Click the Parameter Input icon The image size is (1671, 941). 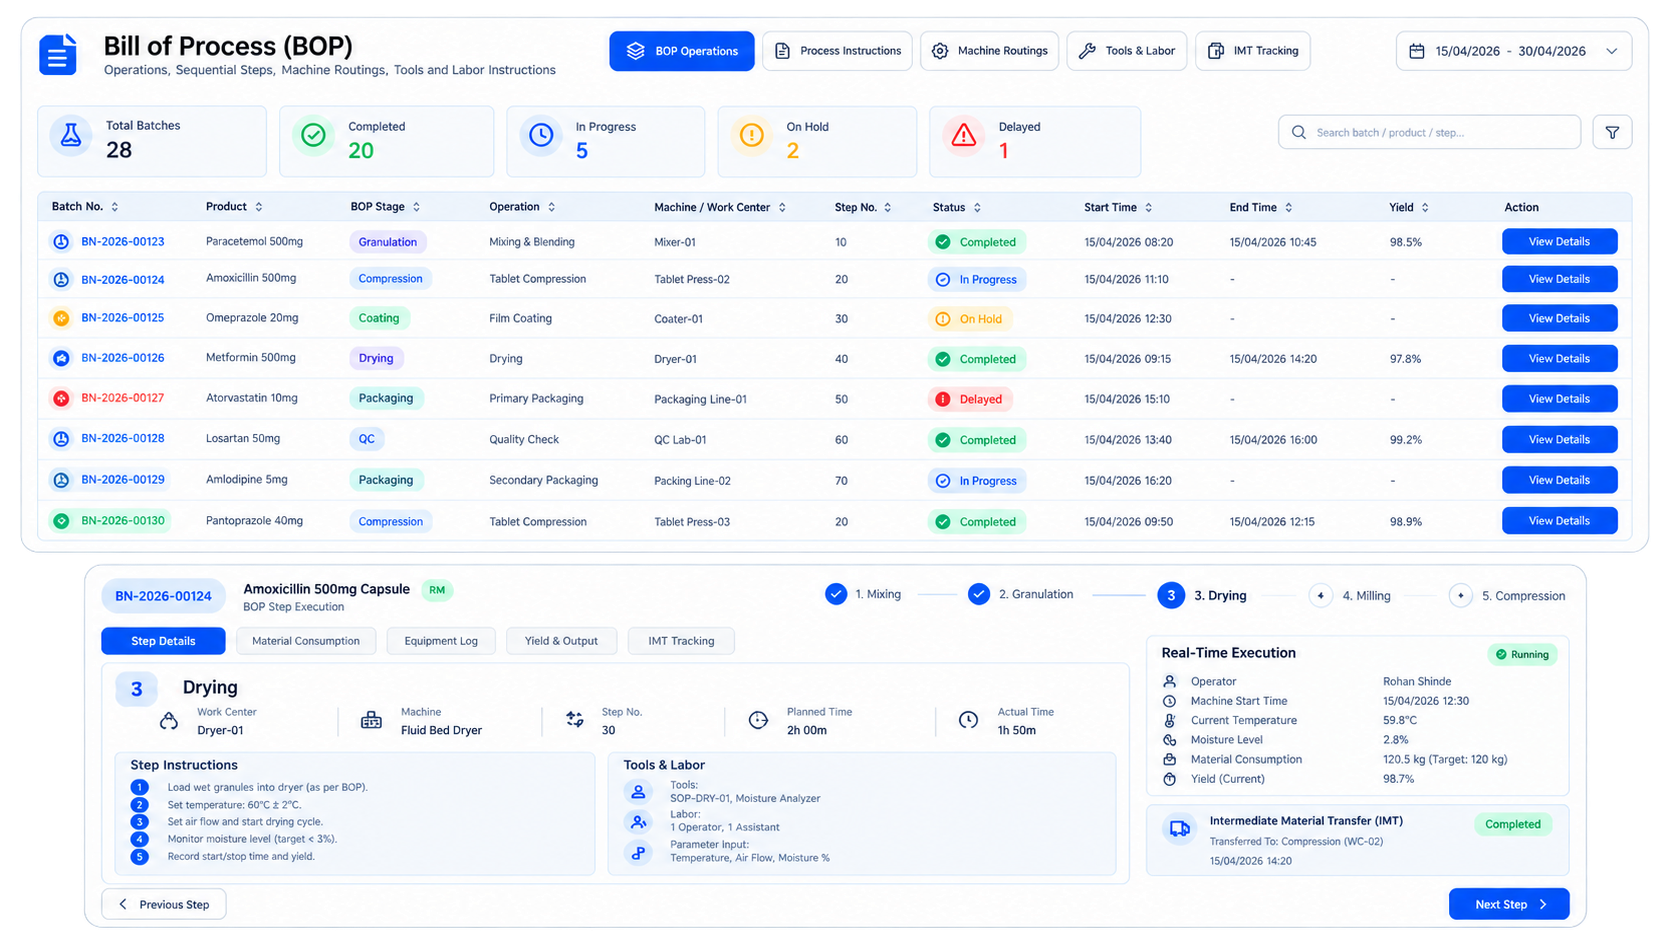[x=638, y=853]
